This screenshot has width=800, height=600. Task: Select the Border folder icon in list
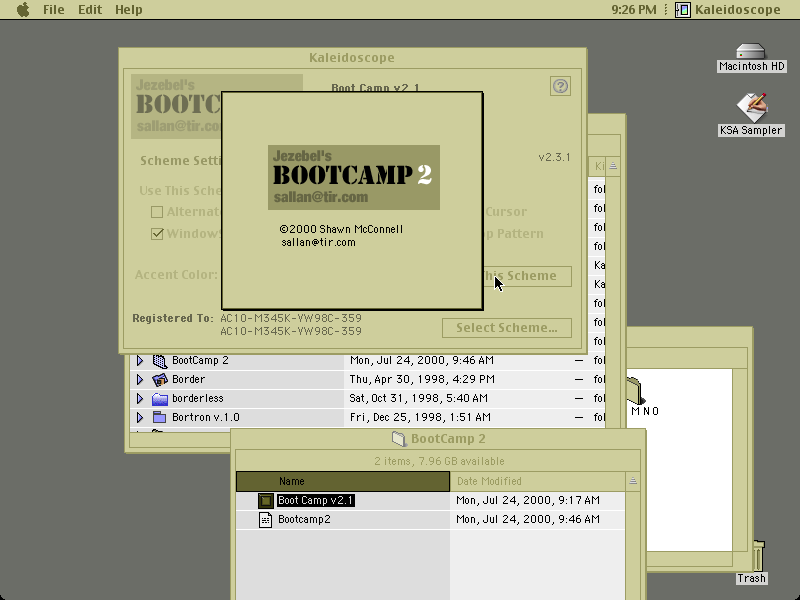point(160,380)
